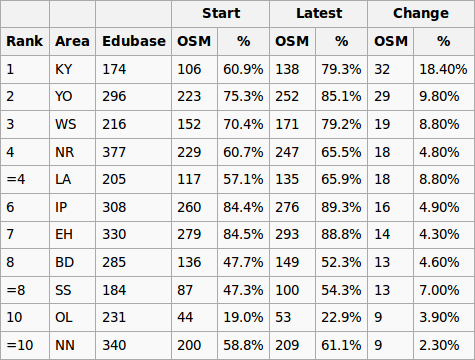Select the YO area cell
475x360 pixels.
[72, 97]
